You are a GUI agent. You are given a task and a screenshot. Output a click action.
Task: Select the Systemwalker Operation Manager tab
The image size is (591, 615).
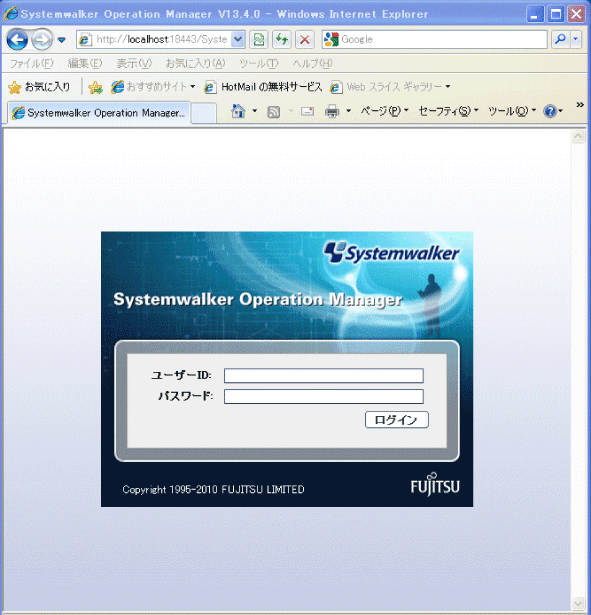click(99, 113)
